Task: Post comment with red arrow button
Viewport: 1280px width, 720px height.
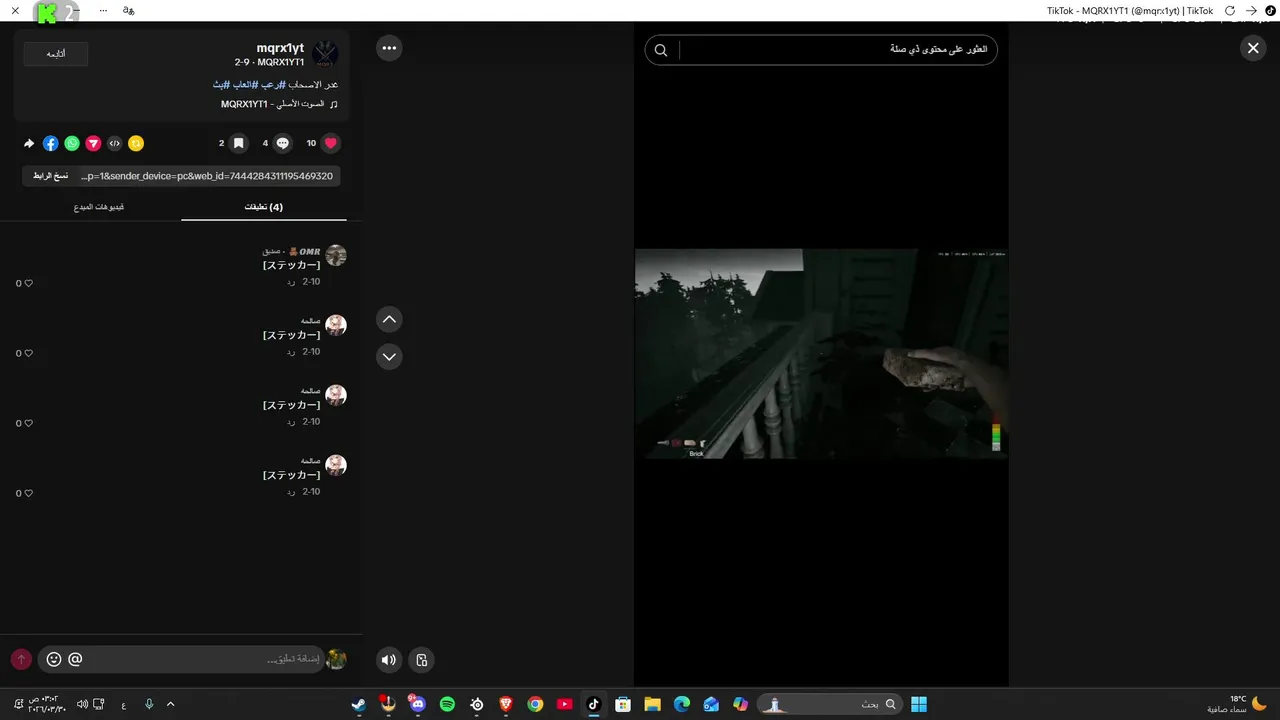Action: pyautogui.click(x=21, y=659)
